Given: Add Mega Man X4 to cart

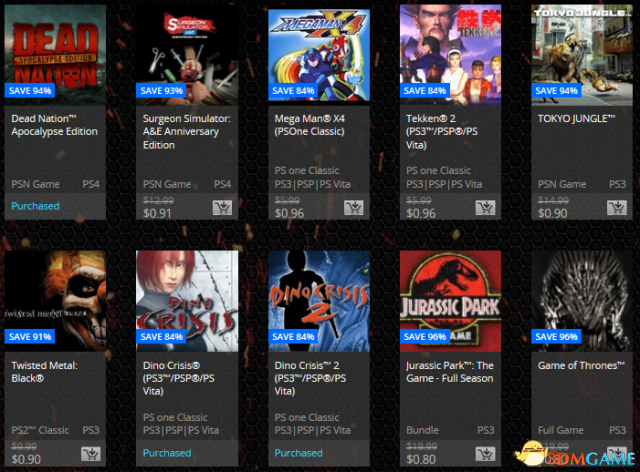Looking at the screenshot, I should (x=353, y=207).
